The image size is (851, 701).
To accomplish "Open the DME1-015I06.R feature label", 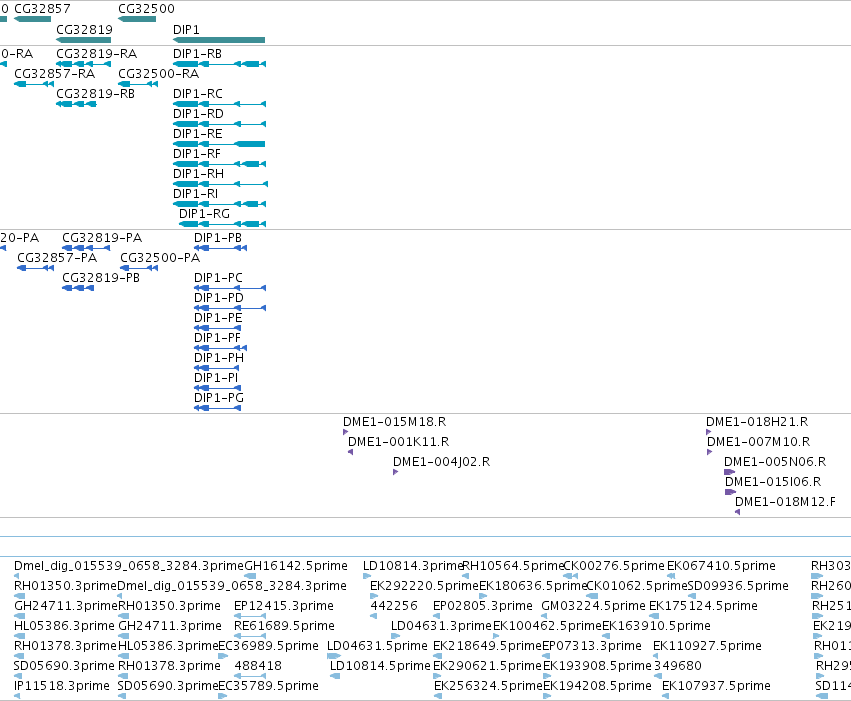I will tap(773, 482).
